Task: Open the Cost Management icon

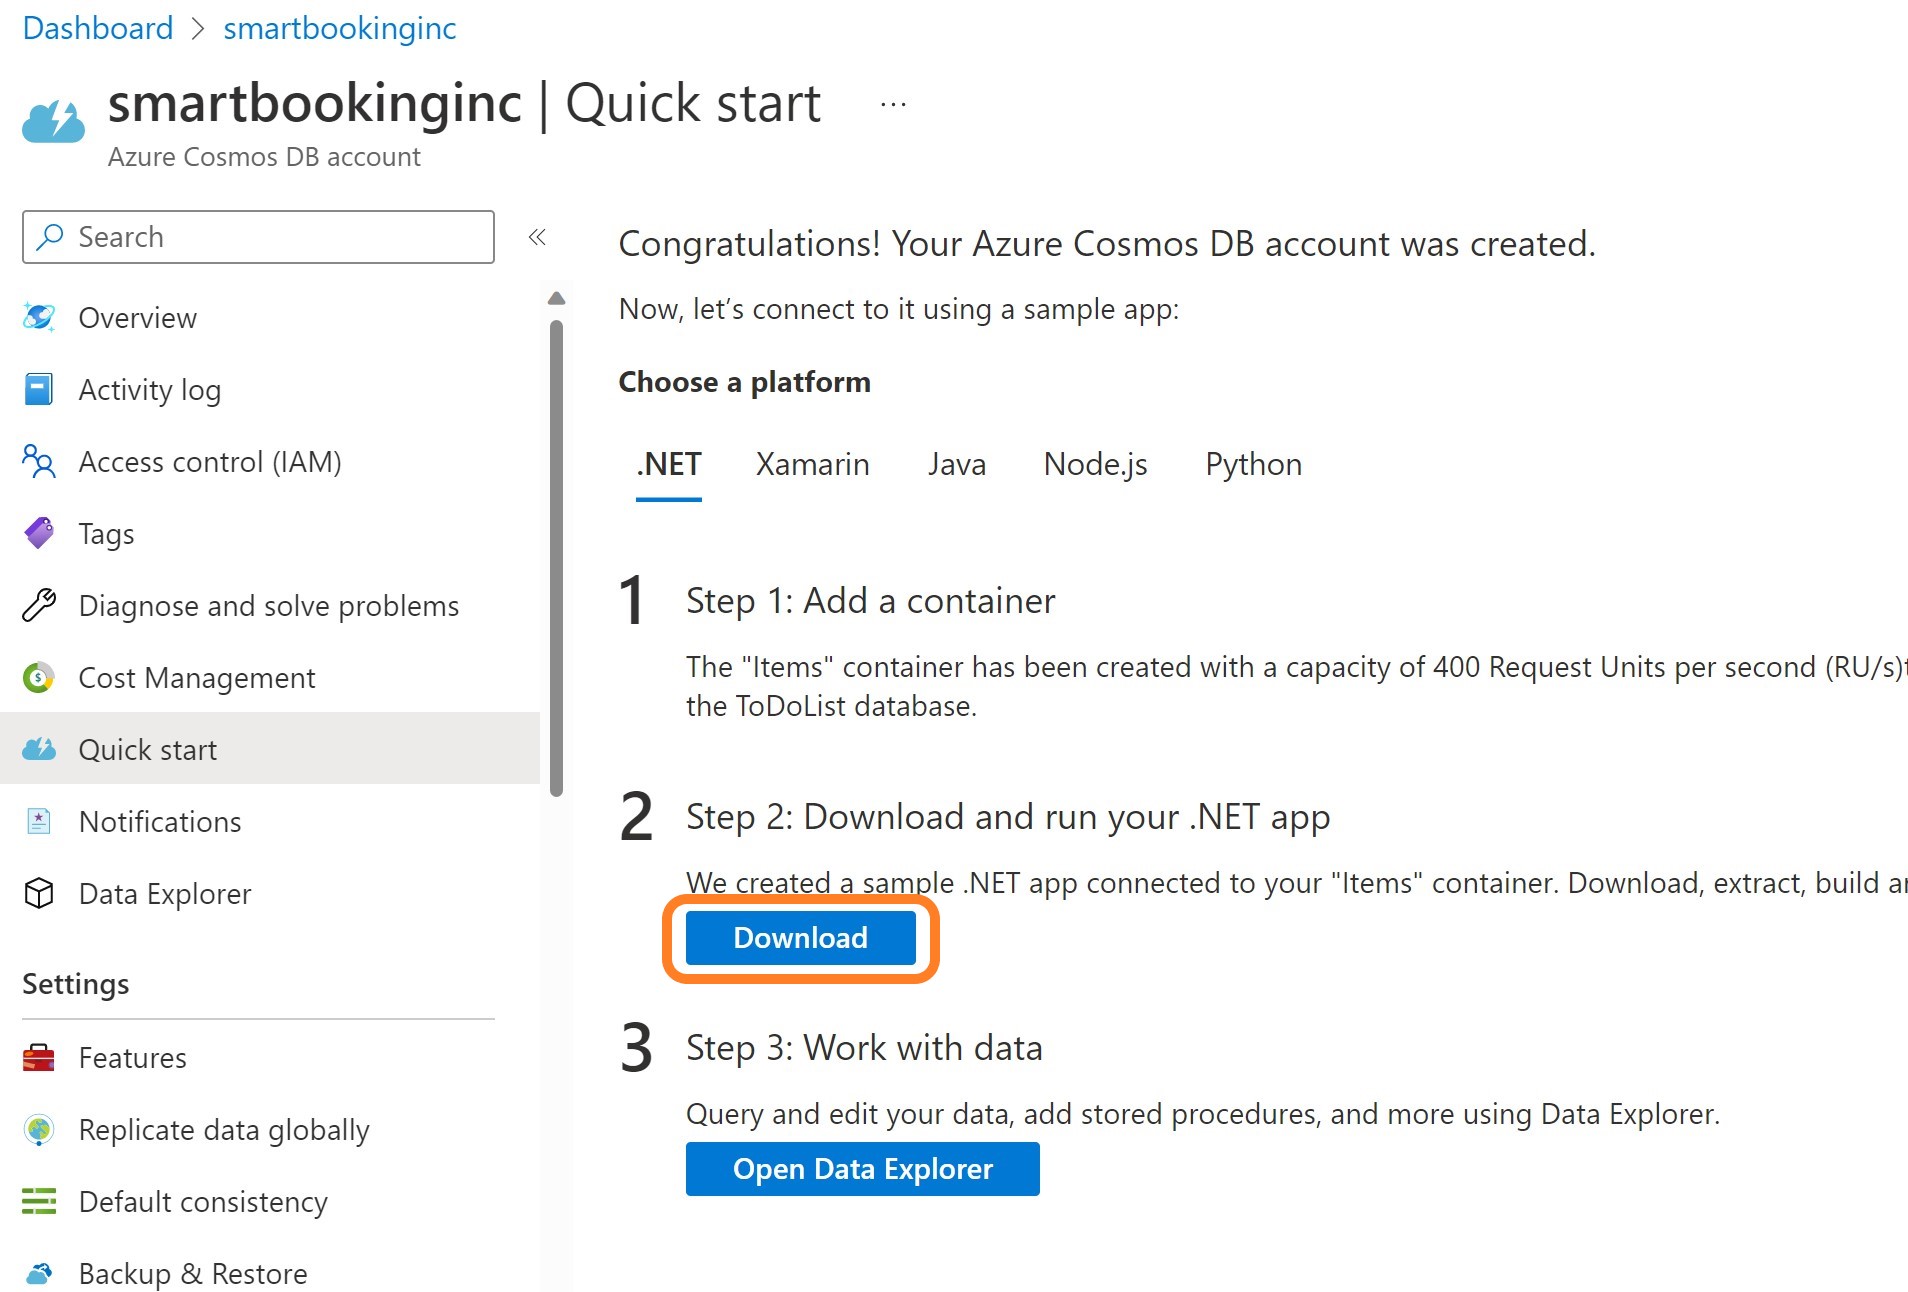Action: coord(39,678)
